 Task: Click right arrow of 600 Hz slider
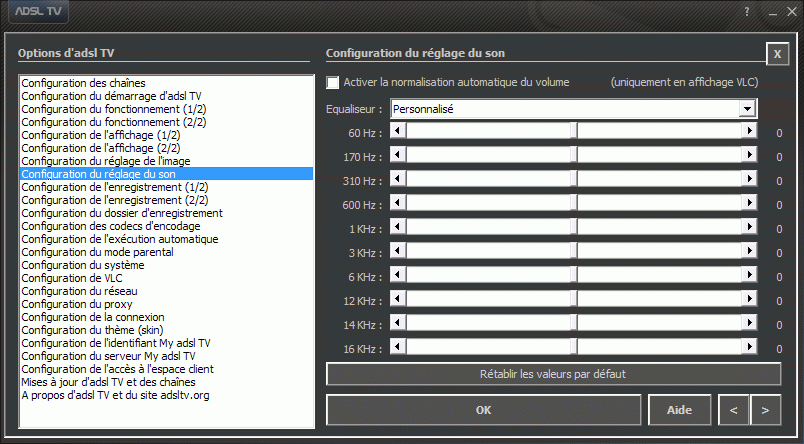[x=749, y=203]
